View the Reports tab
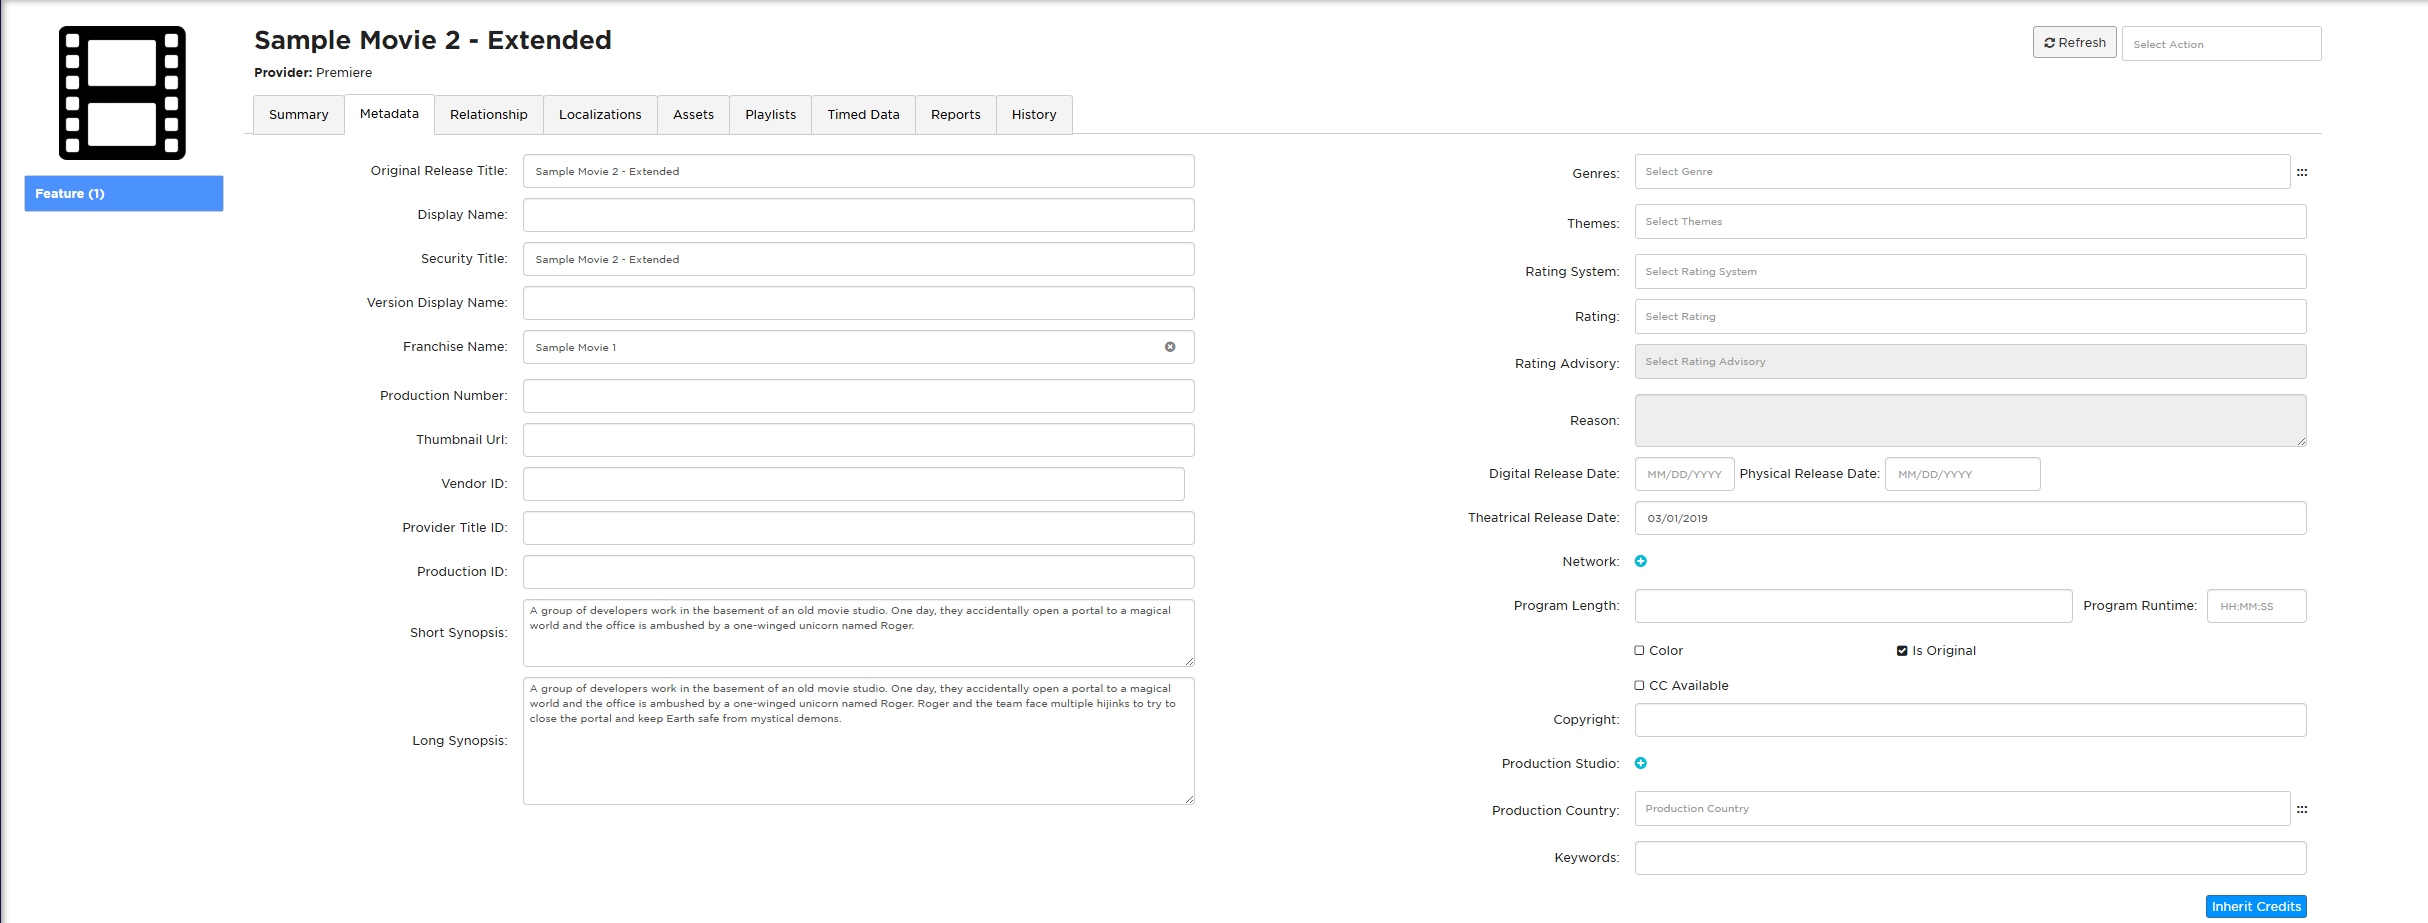The width and height of the screenshot is (2428, 923). tap(955, 115)
